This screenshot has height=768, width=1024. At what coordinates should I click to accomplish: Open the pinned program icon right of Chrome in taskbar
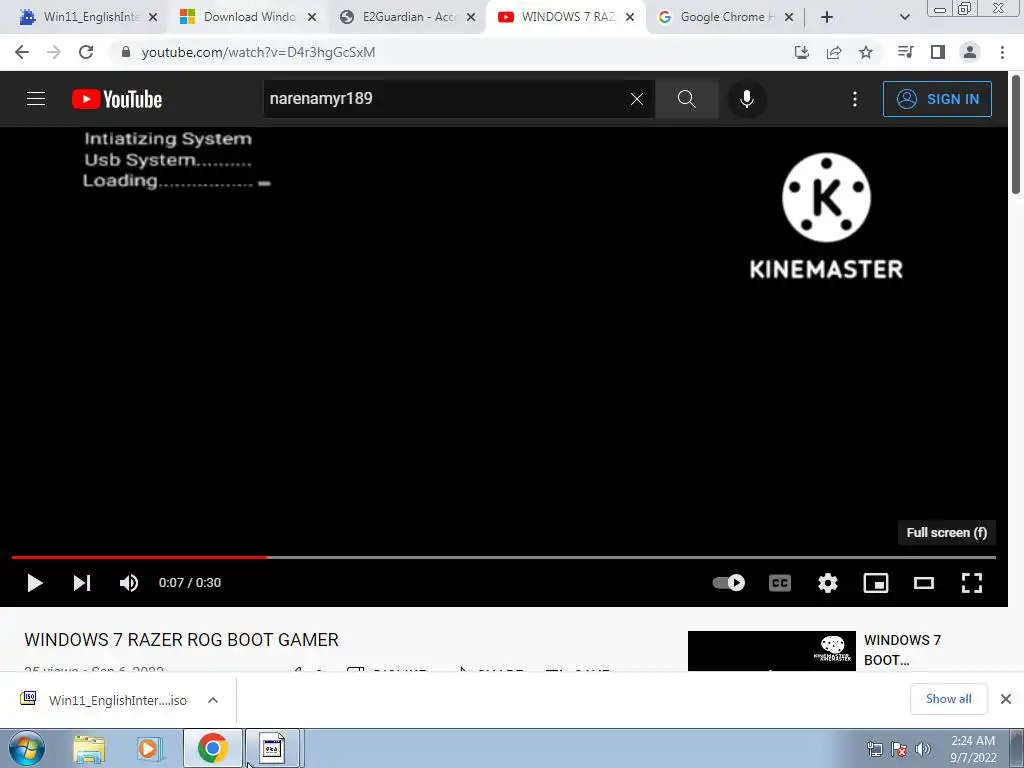(272, 748)
